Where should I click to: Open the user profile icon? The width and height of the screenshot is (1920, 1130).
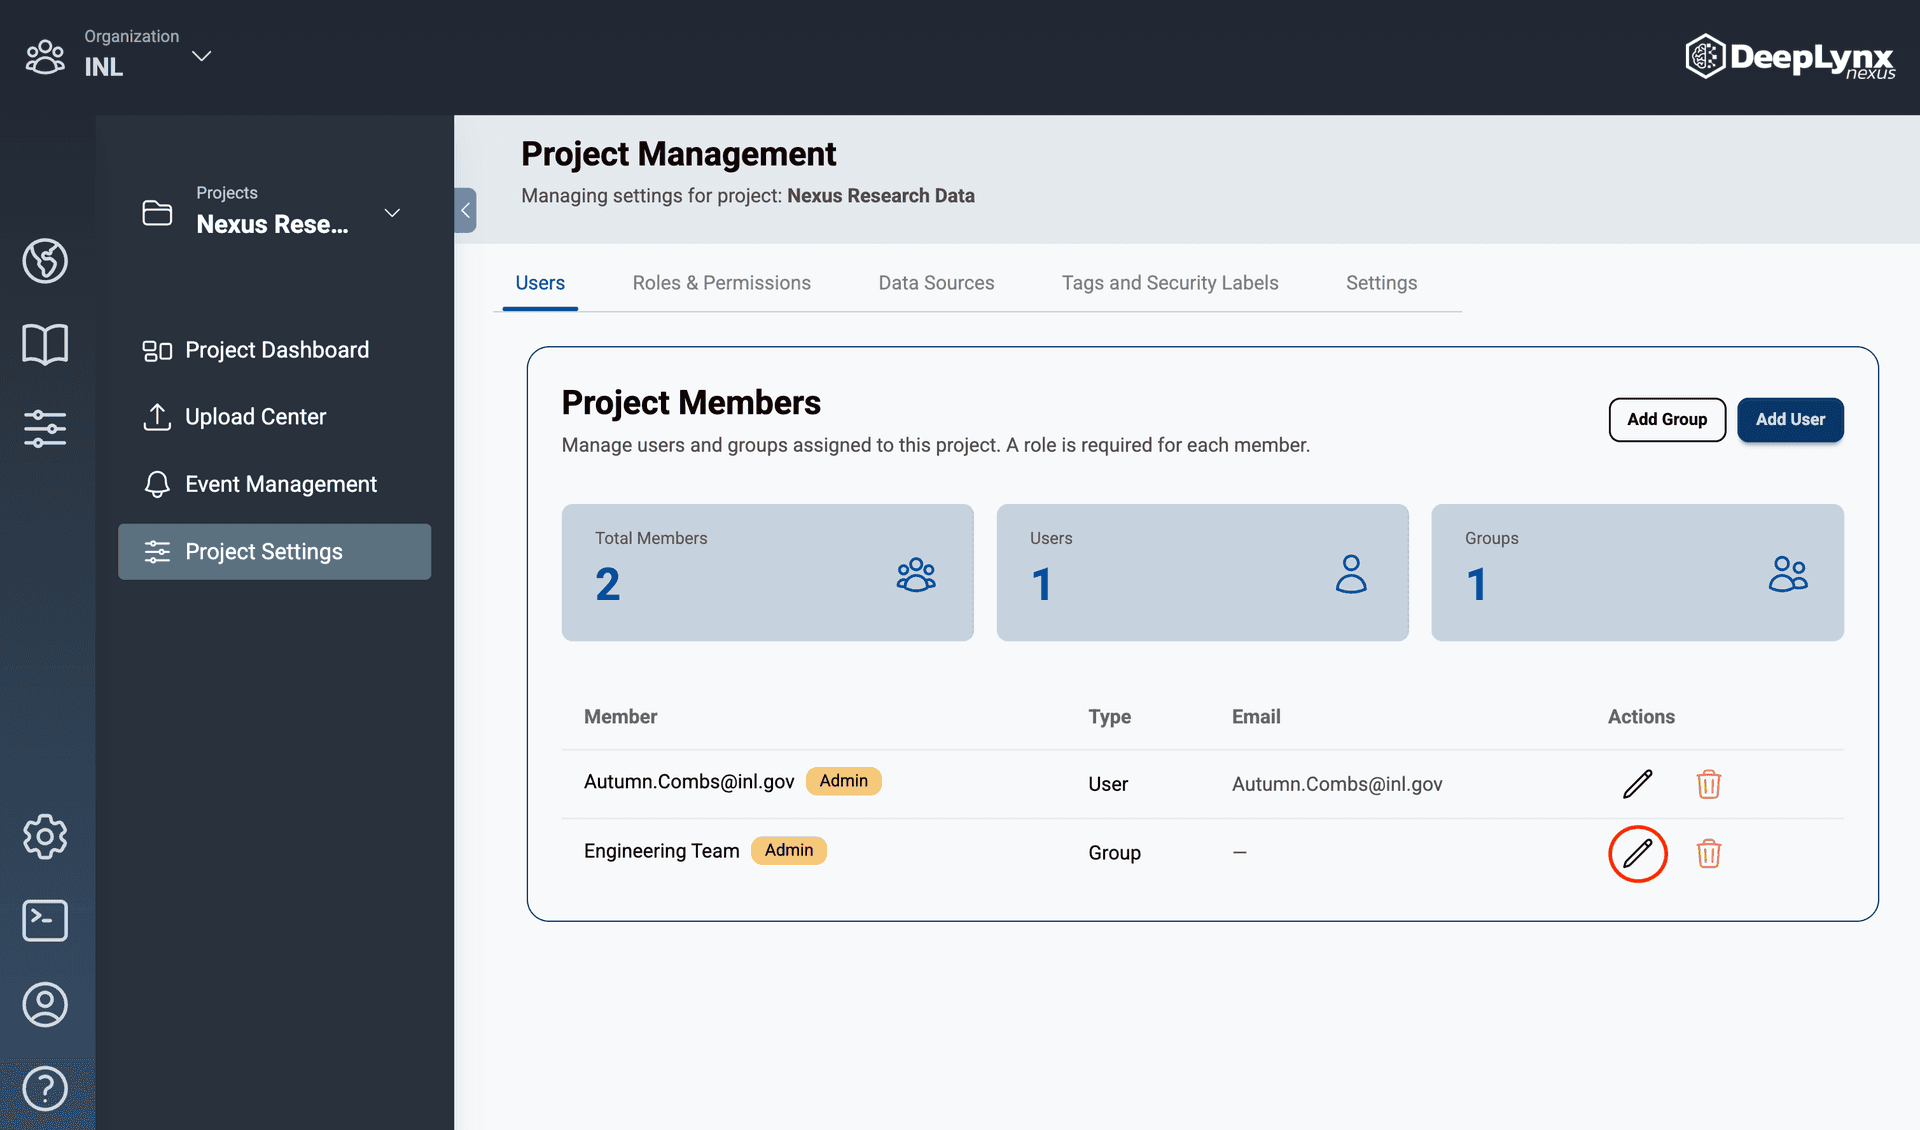point(45,1005)
